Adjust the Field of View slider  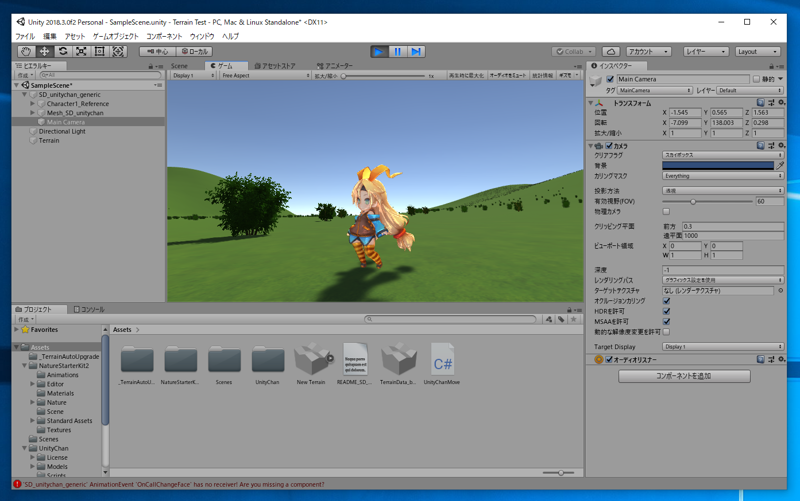tap(707, 202)
